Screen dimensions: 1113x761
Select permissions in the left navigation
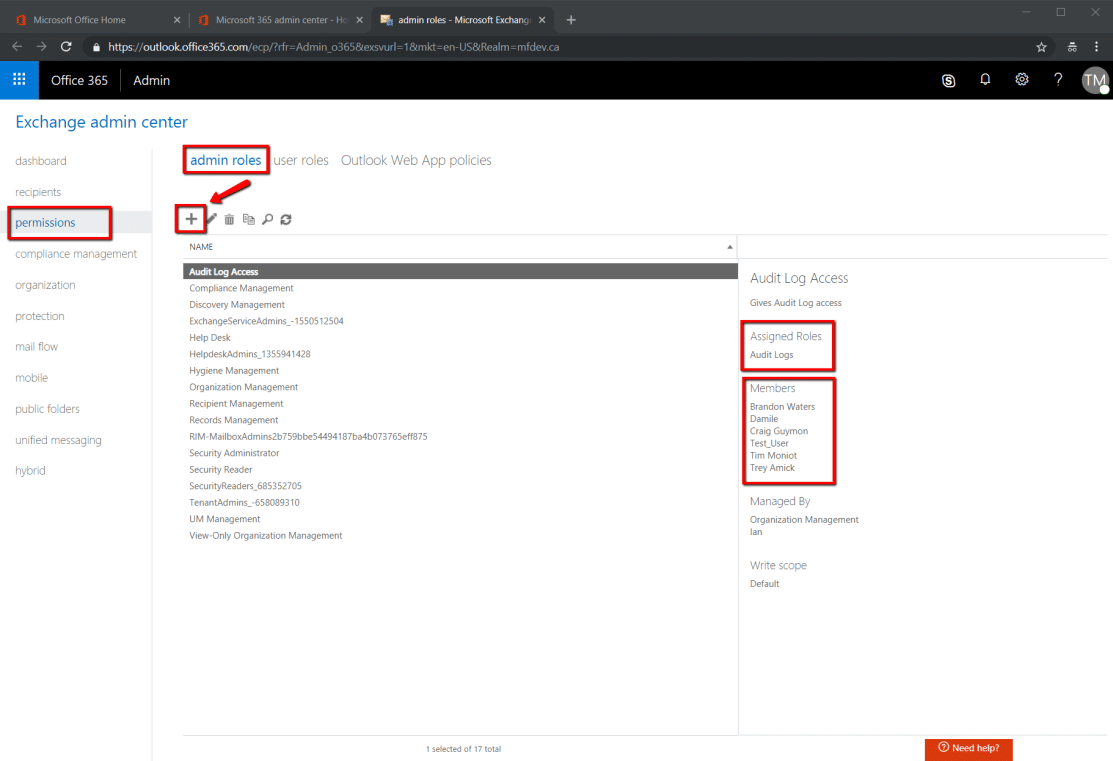[45, 223]
